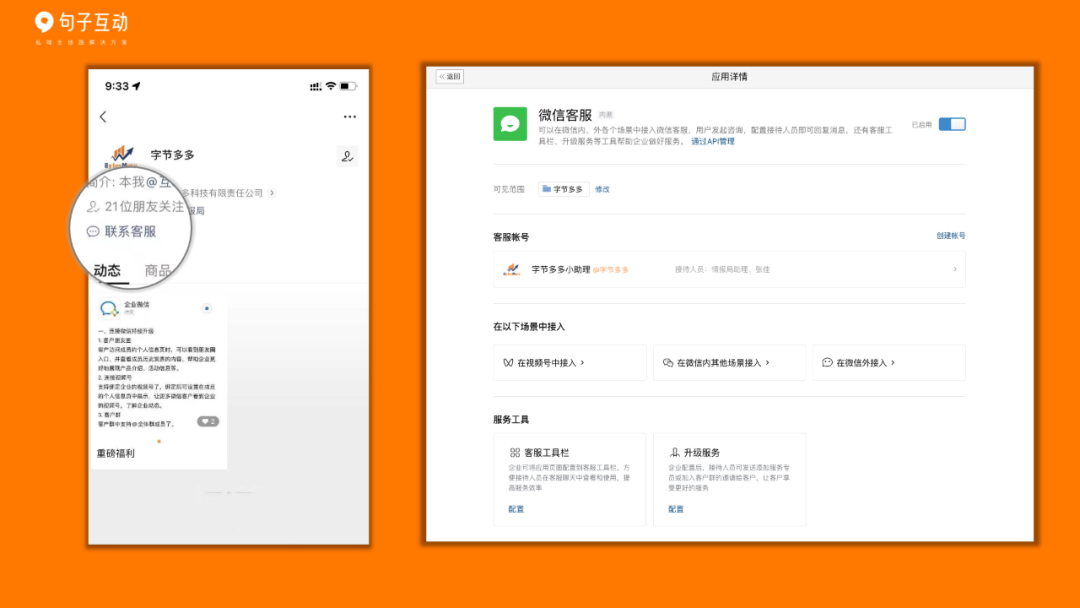Expand company name chevron on phone profile
The height and width of the screenshot is (608, 1080).
point(273,193)
